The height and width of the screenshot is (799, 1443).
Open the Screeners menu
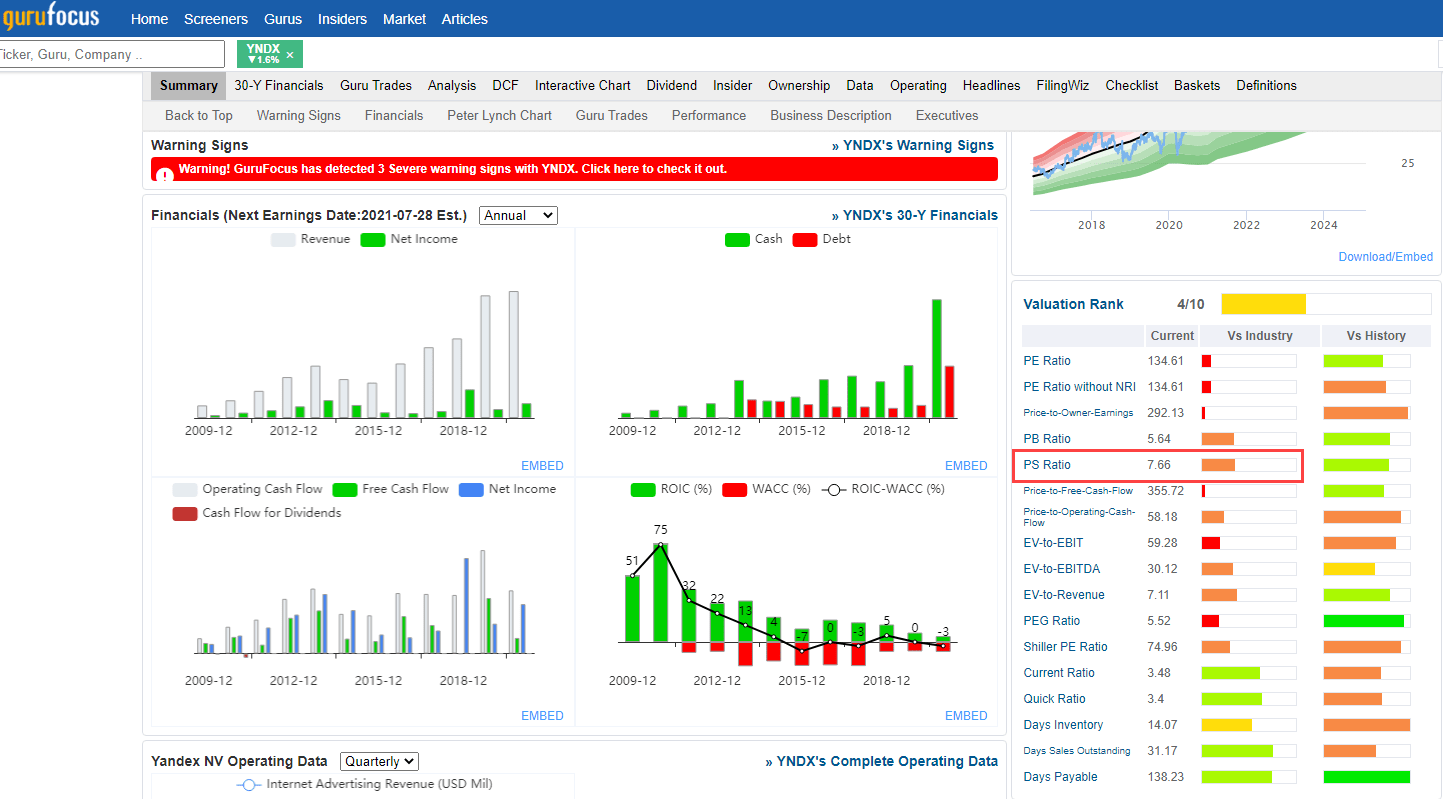216,19
